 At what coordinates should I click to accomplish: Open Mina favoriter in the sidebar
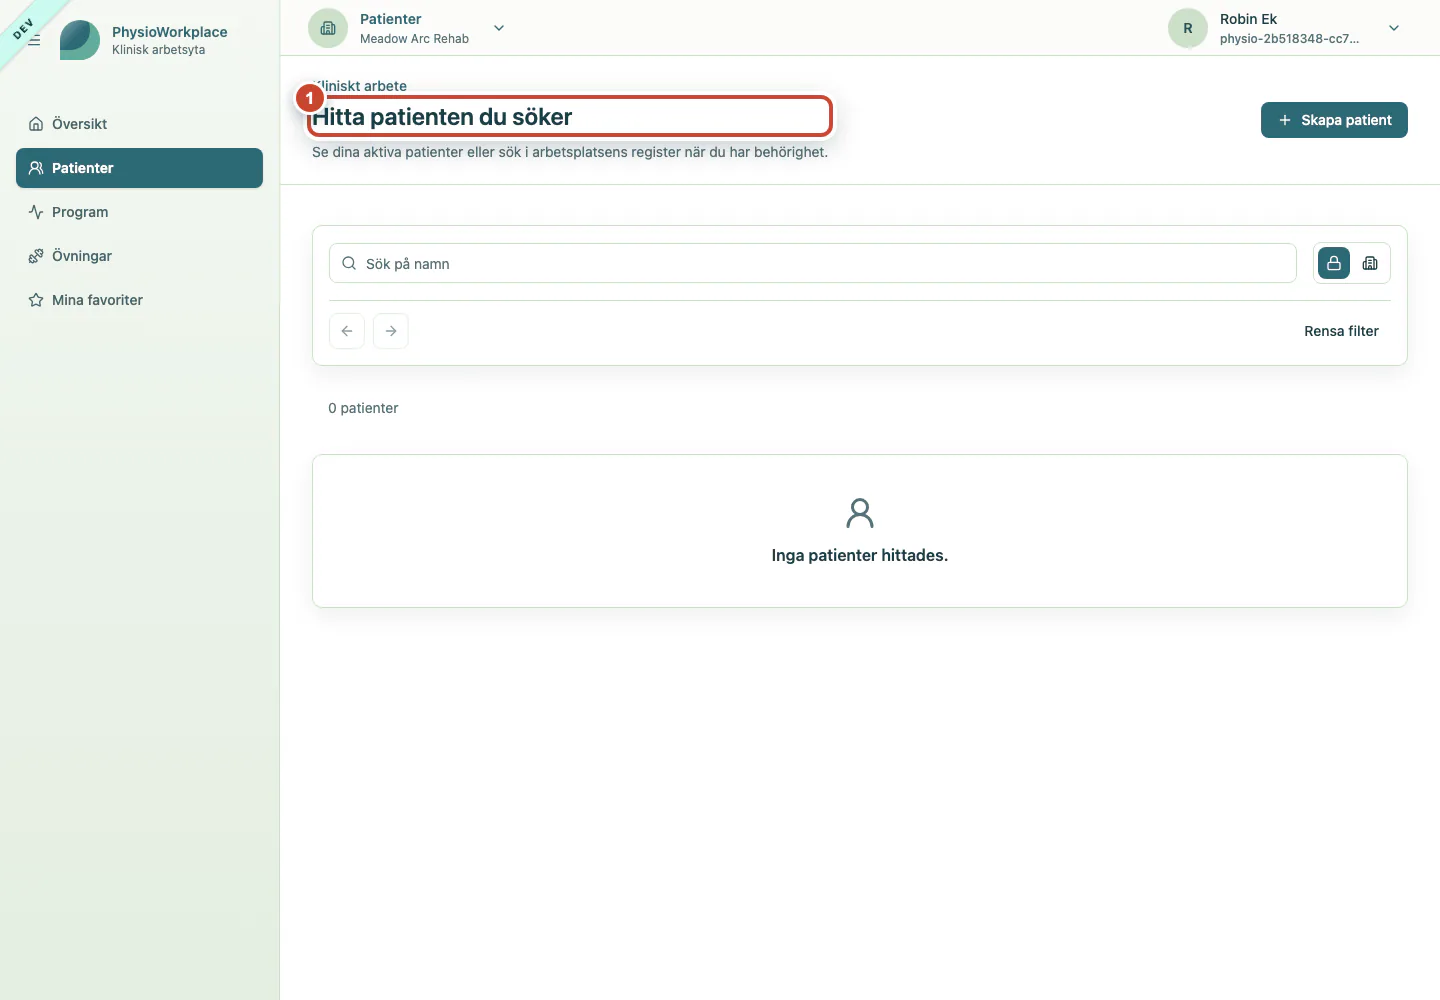tap(139, 300)
